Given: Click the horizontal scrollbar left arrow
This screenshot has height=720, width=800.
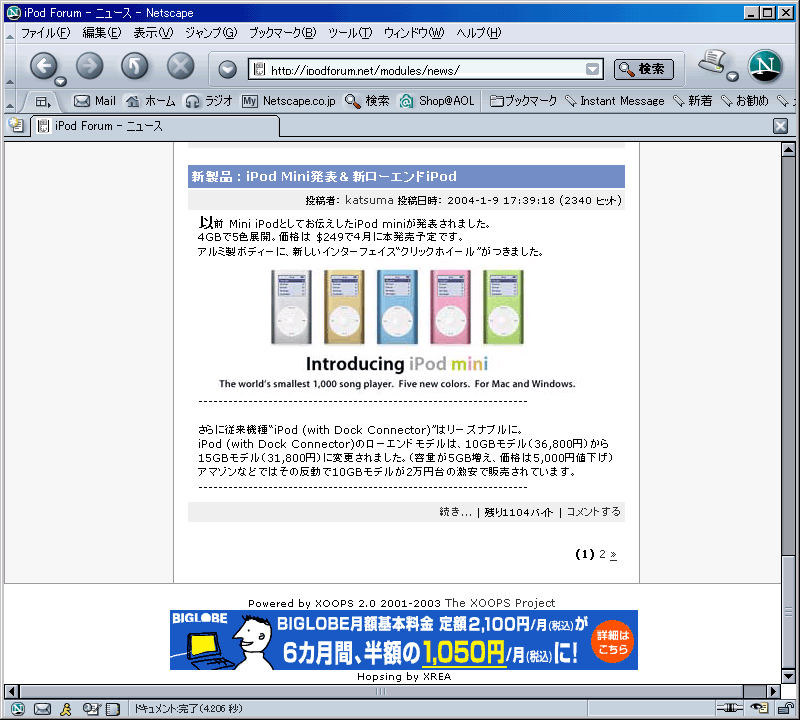Looking at the screenshot, I should click(x=12, y=691).
